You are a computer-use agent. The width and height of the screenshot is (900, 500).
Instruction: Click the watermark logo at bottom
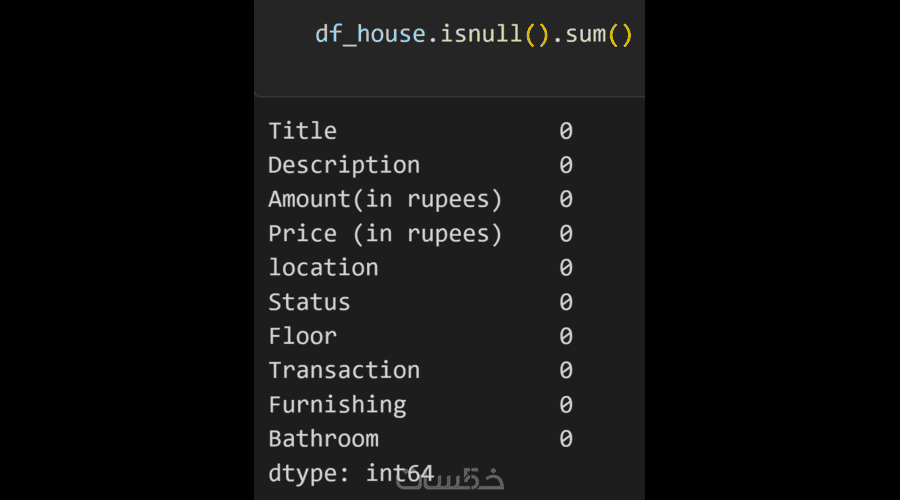click(450, 479)
